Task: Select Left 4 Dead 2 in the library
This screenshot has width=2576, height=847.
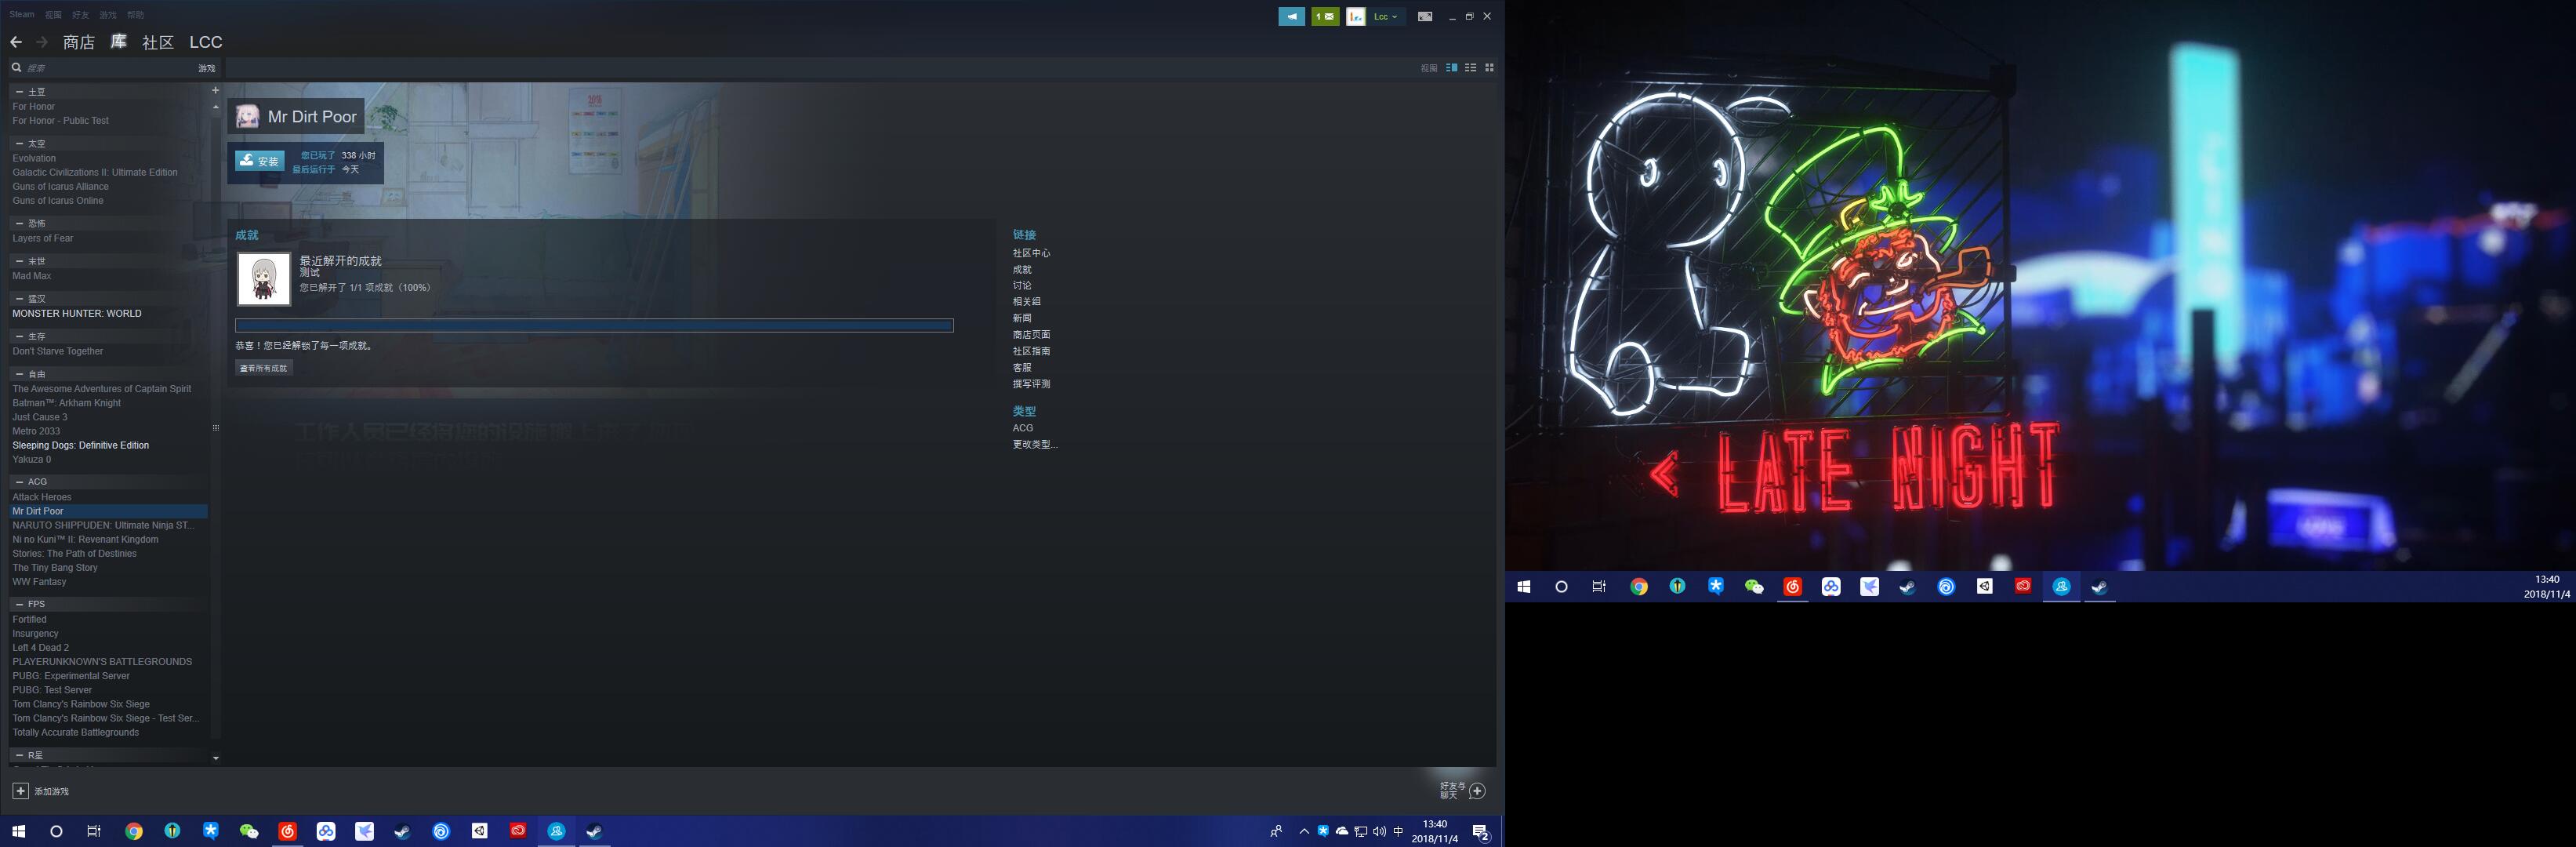Action: coord(41,648)
